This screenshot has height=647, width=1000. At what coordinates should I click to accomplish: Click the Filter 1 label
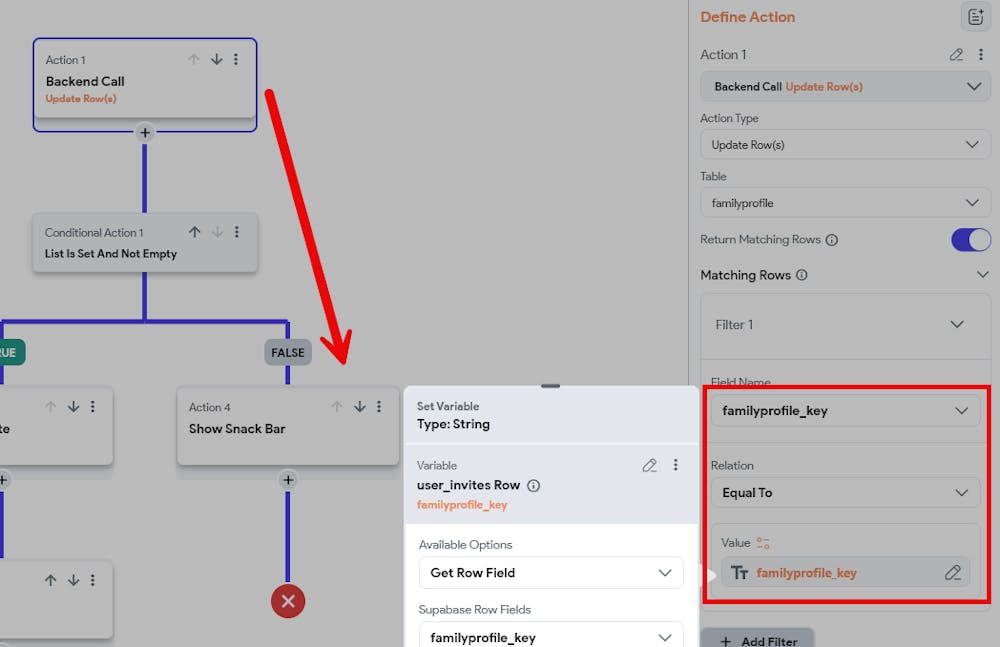pos(734,325)
